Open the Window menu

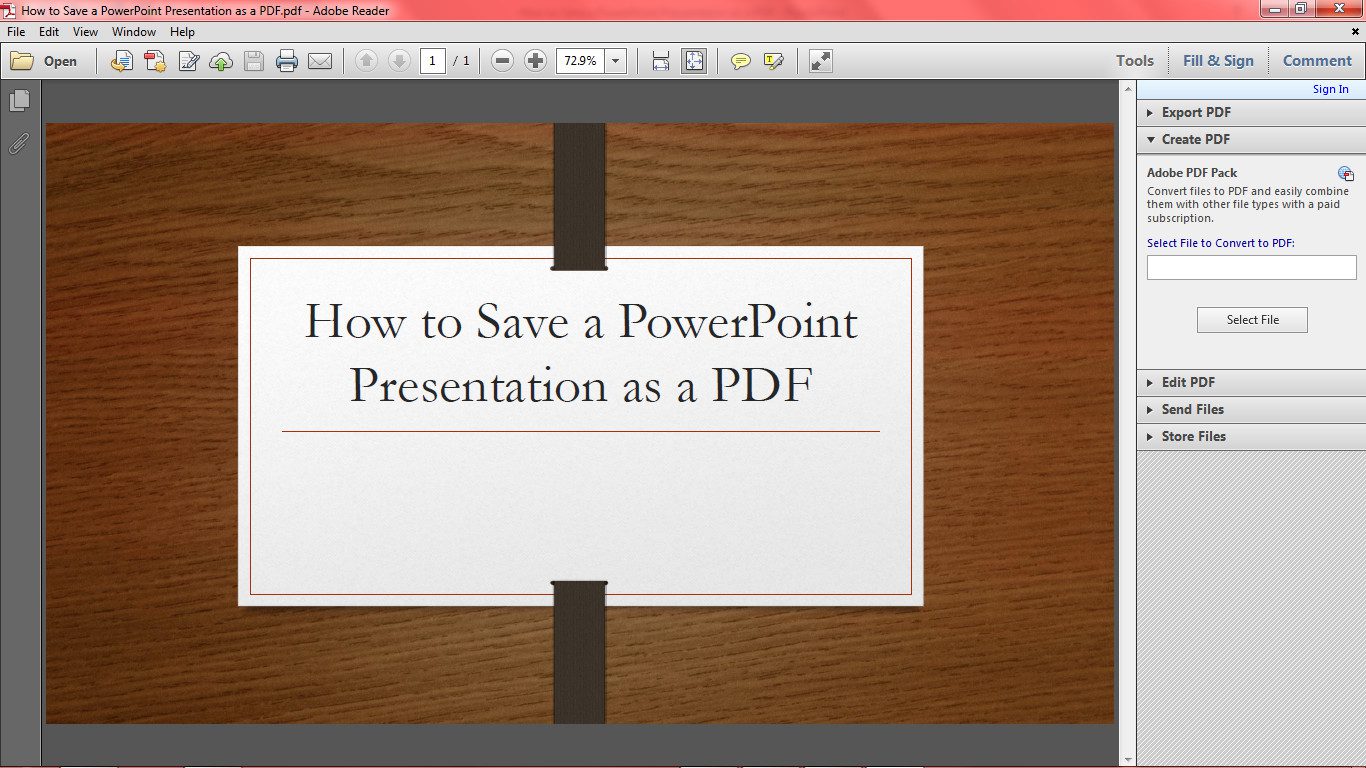pyautogui.click(x=134, y=32)
